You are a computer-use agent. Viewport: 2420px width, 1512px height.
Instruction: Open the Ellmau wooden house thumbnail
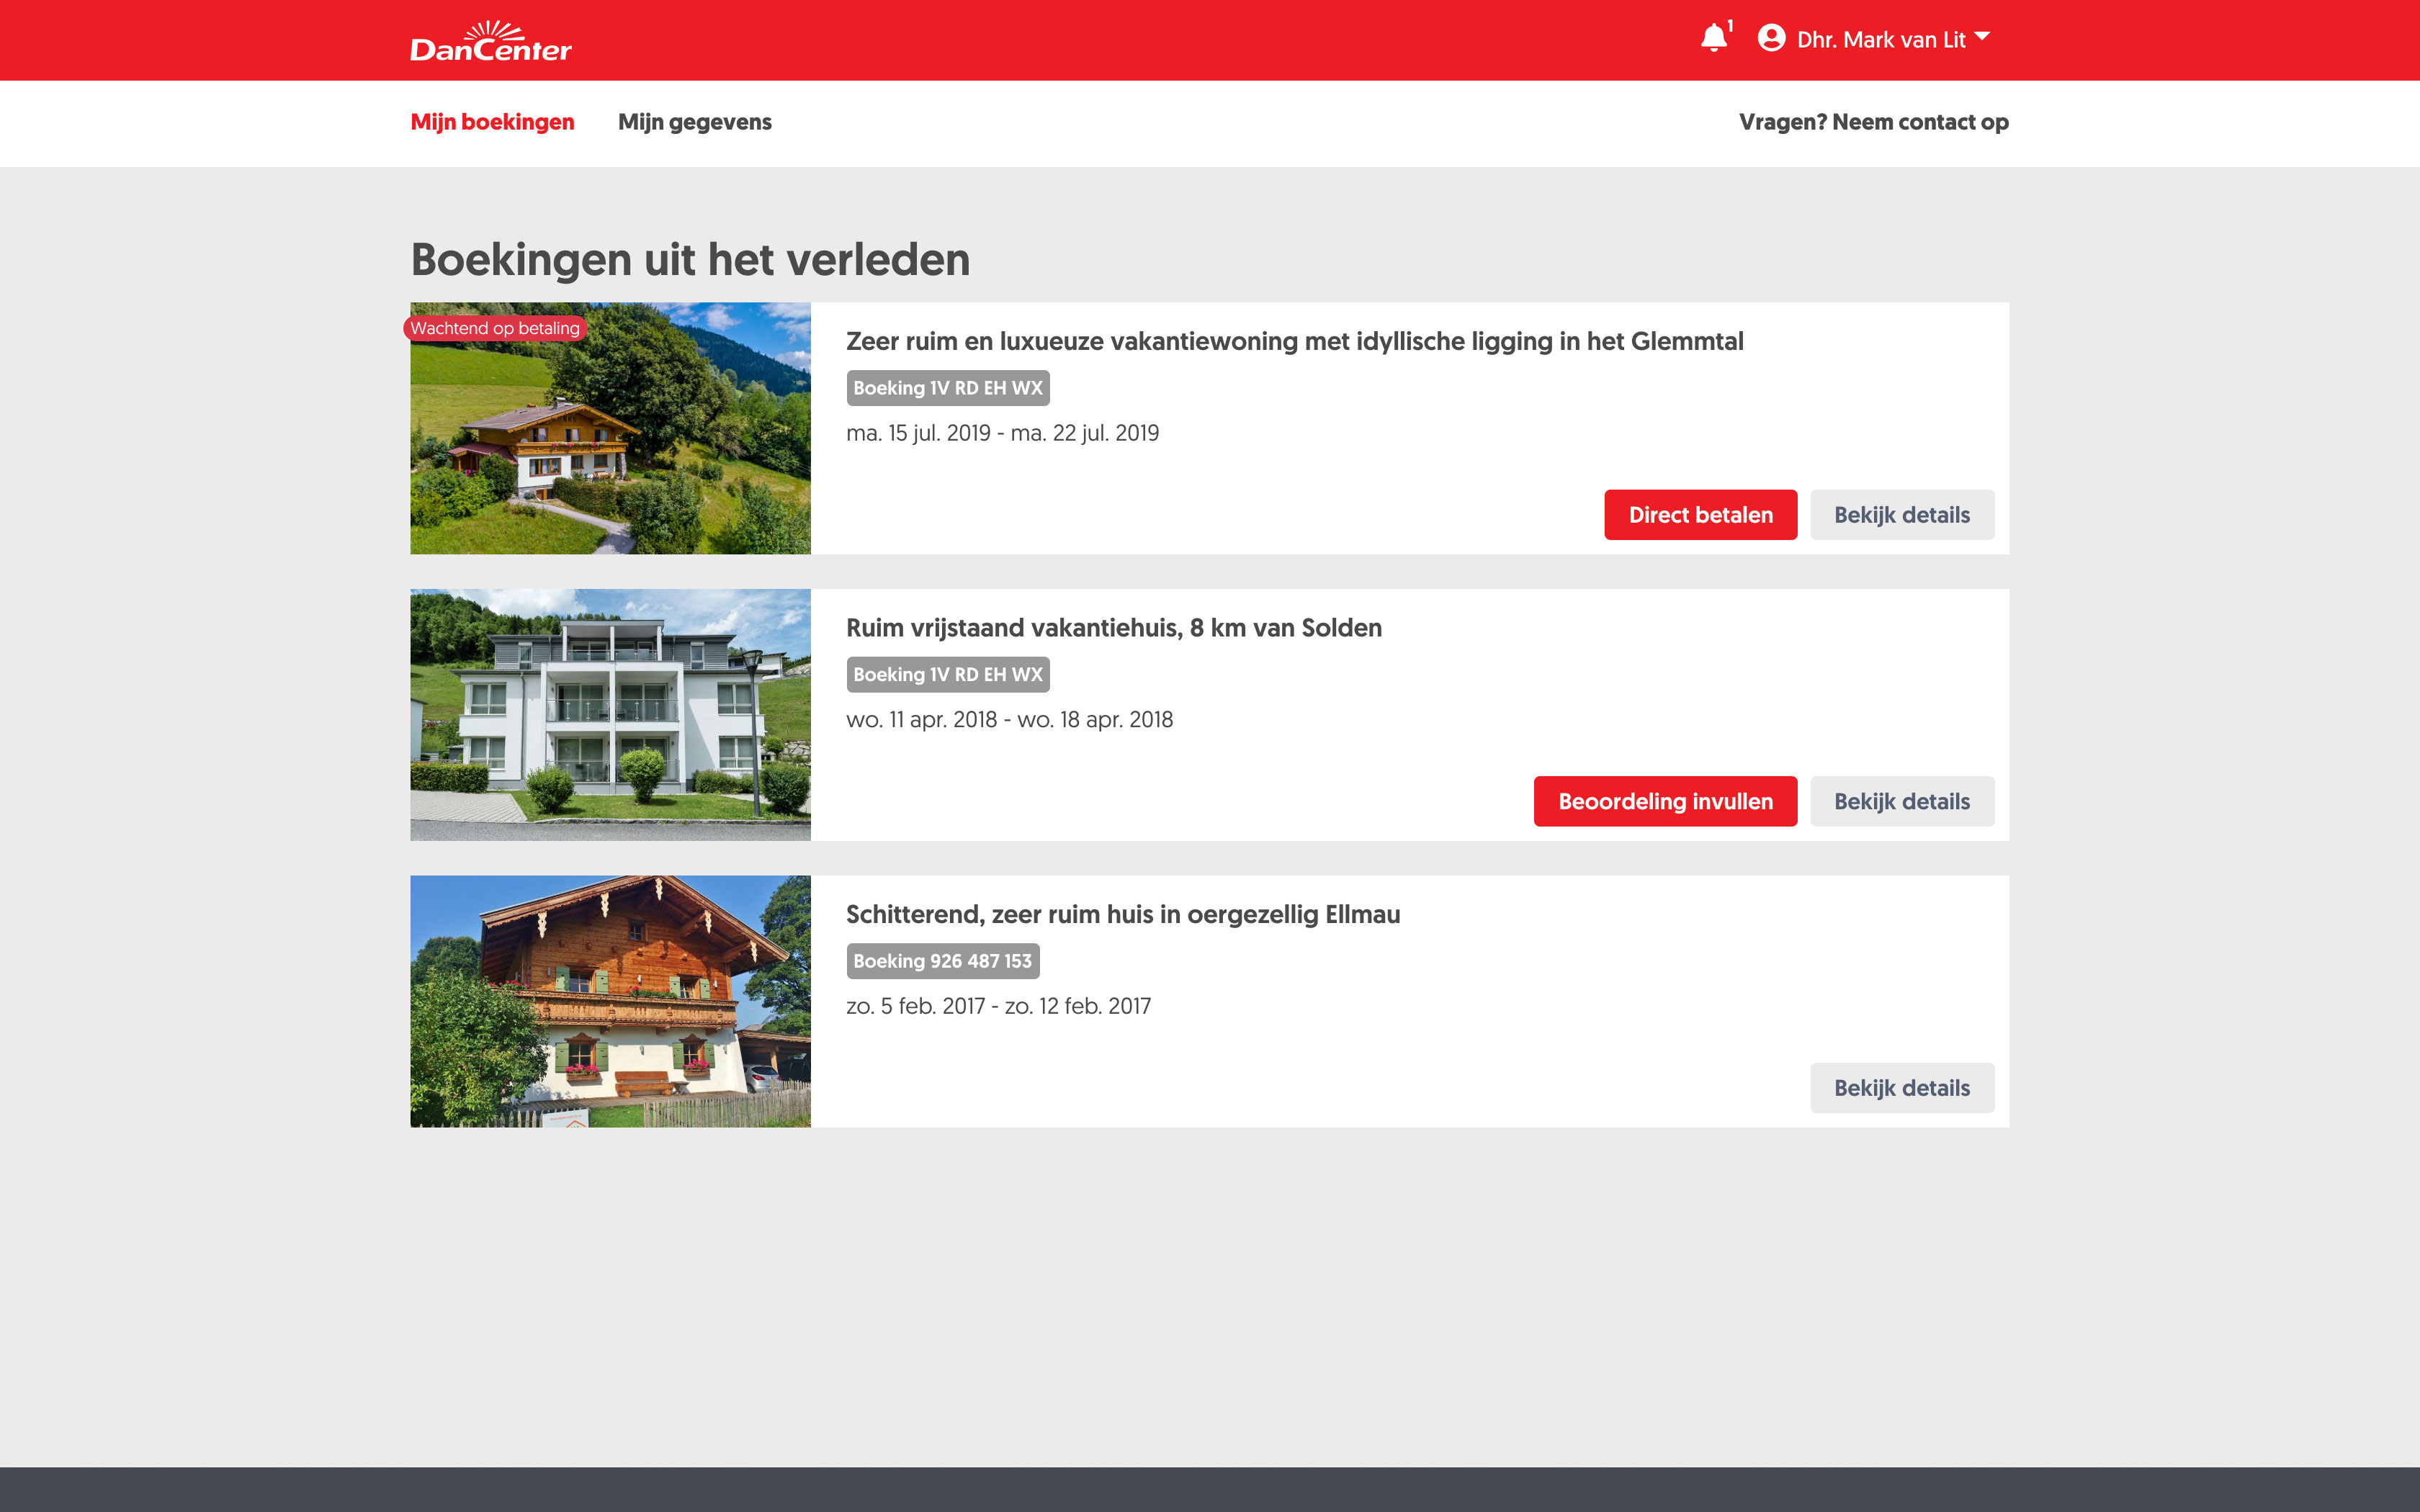coord(610,1001)
